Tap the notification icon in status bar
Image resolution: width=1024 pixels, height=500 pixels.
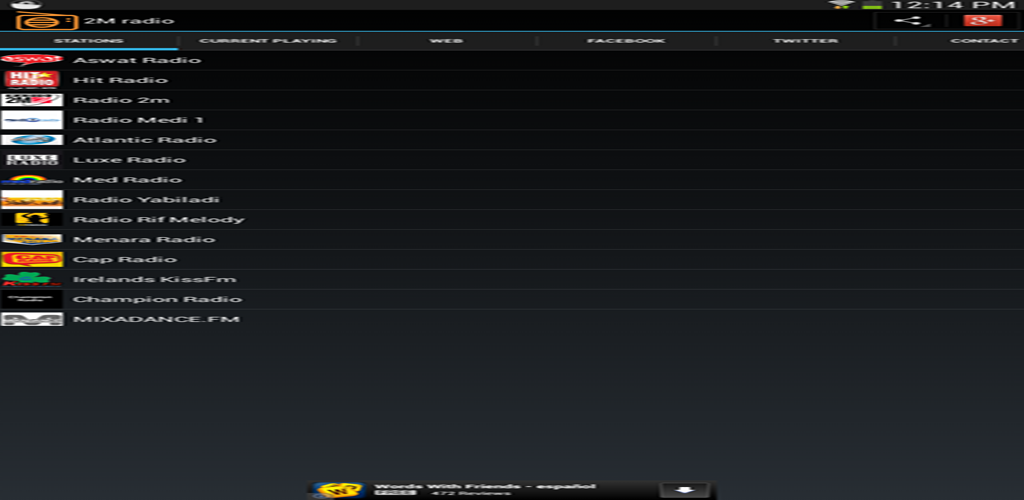(x=26, y=5)
